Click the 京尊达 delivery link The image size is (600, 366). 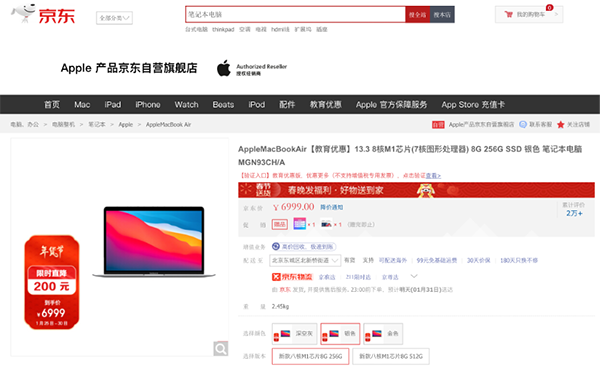tap(390, 277)
